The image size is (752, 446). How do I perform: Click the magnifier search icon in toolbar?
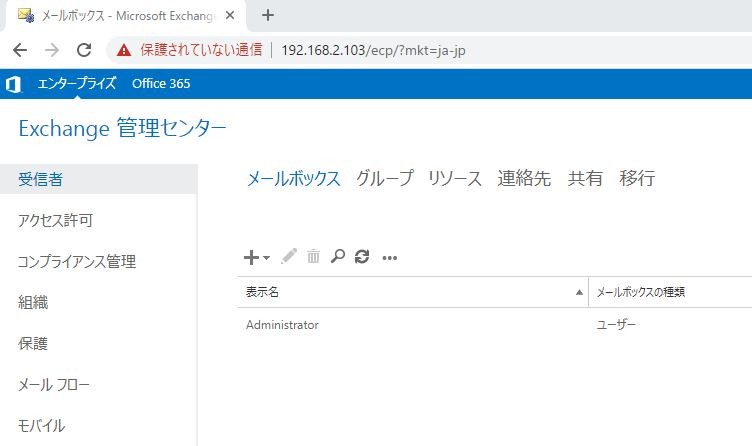(338, 256)
